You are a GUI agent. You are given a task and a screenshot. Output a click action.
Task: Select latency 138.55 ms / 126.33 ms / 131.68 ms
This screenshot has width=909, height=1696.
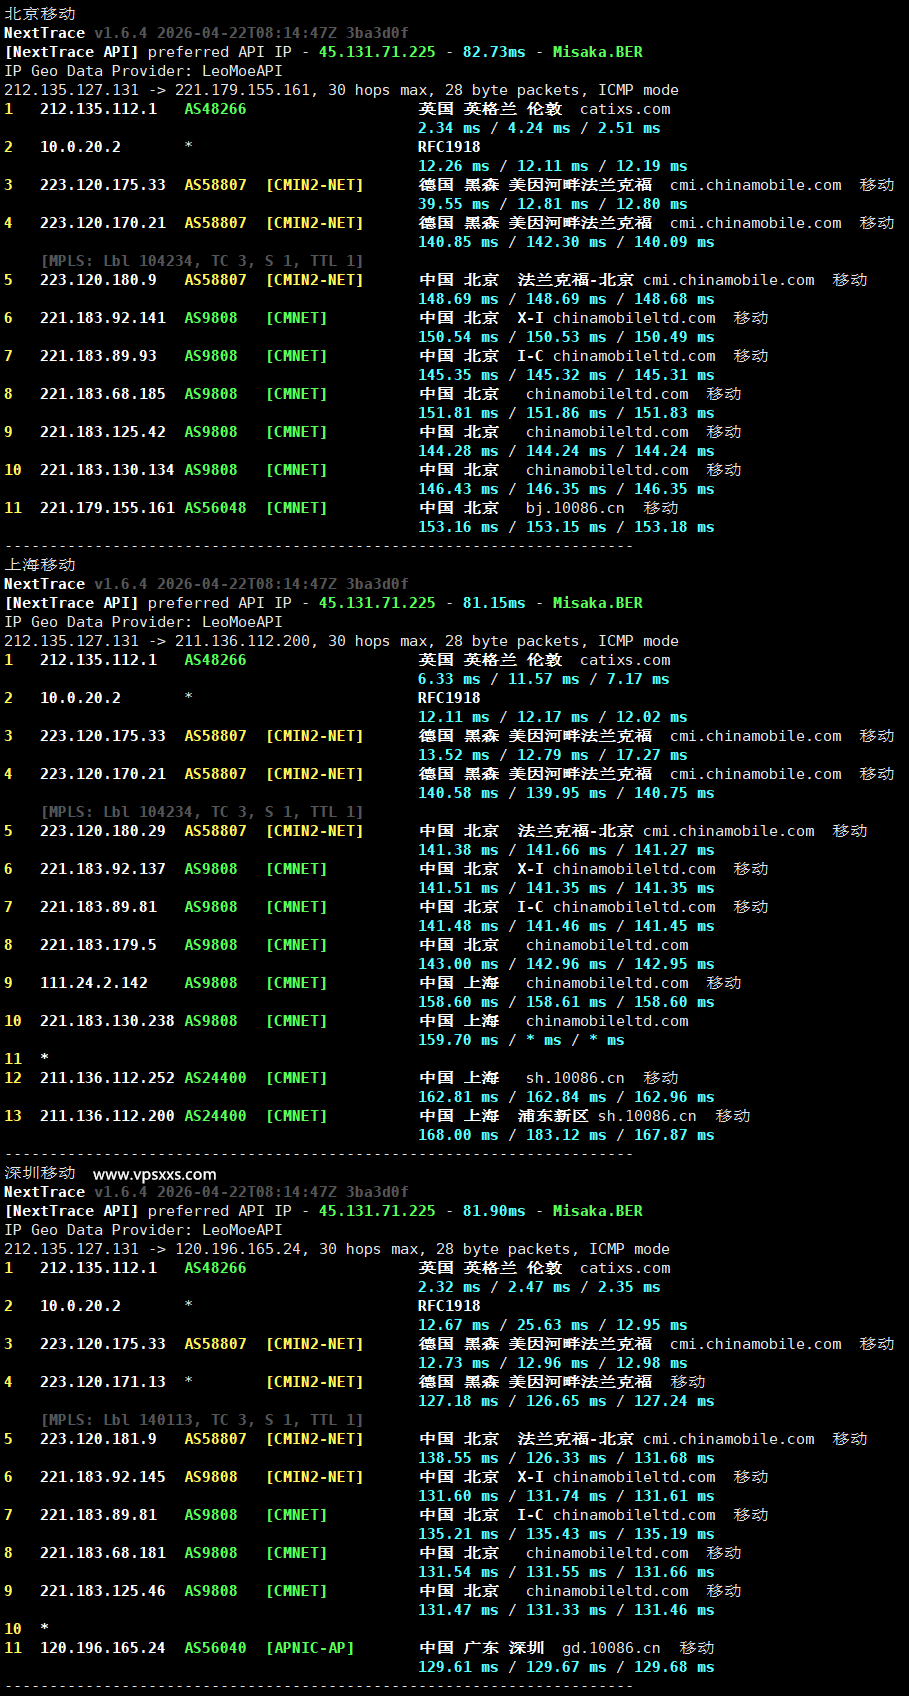[x=566, y=1458]
